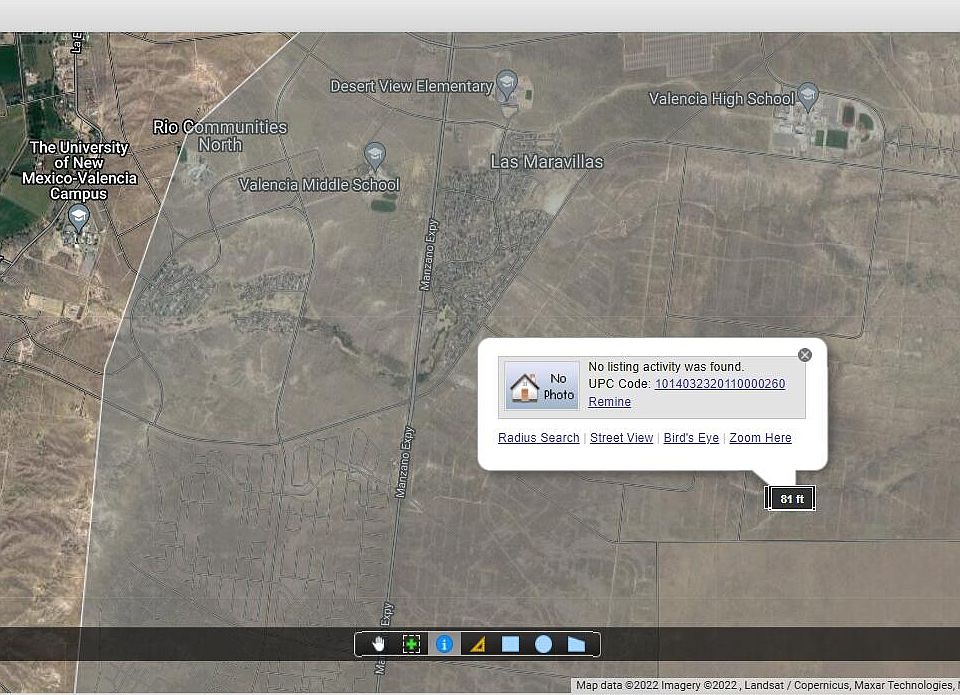Click the 81 ft measurement label
Image resolution: width=960 pixels, height=695 pixels.
click(791, 498)
